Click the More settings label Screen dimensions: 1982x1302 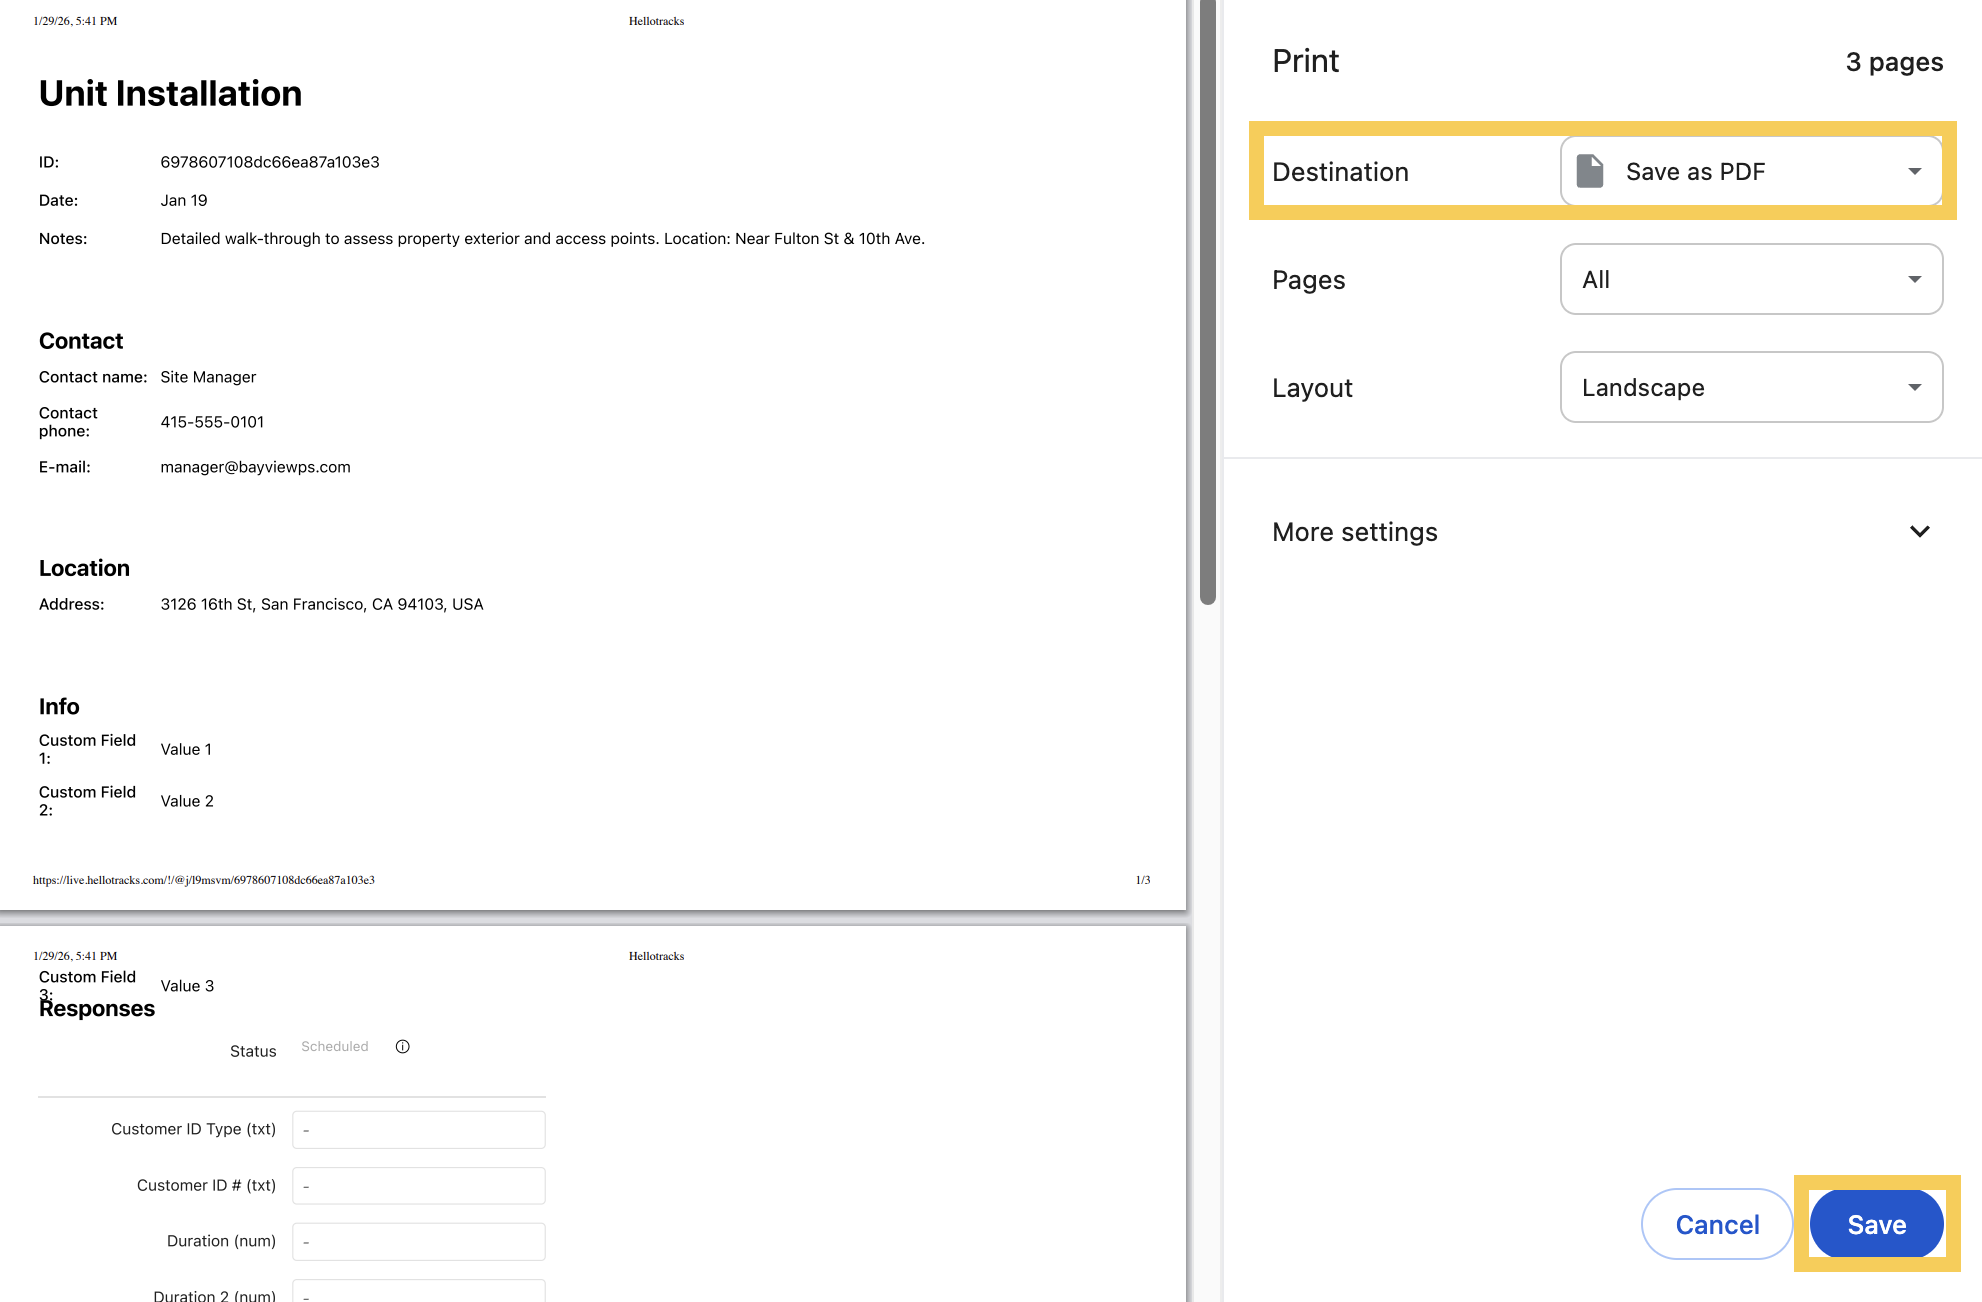(1354, 532)
